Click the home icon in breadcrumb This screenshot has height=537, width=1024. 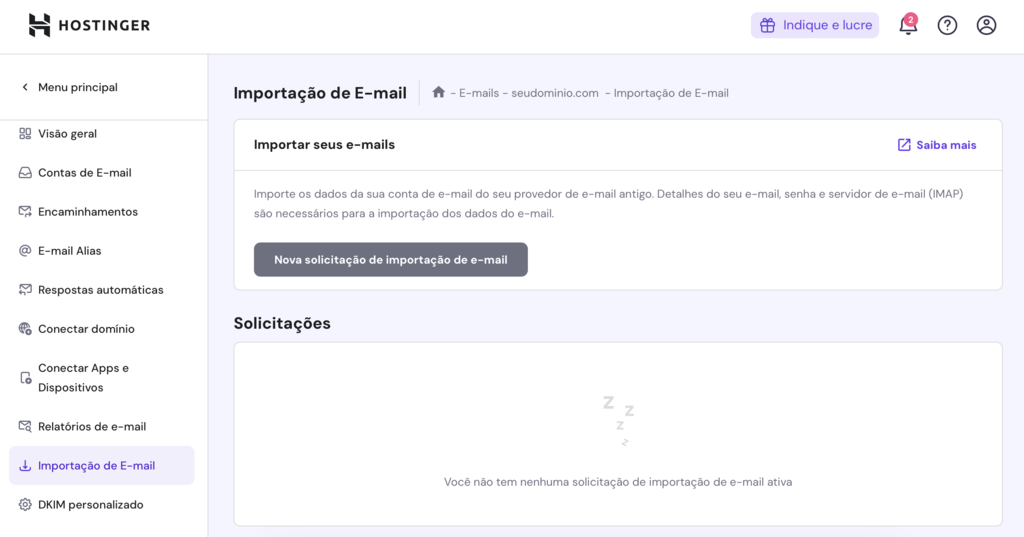(x=438, y=92)
